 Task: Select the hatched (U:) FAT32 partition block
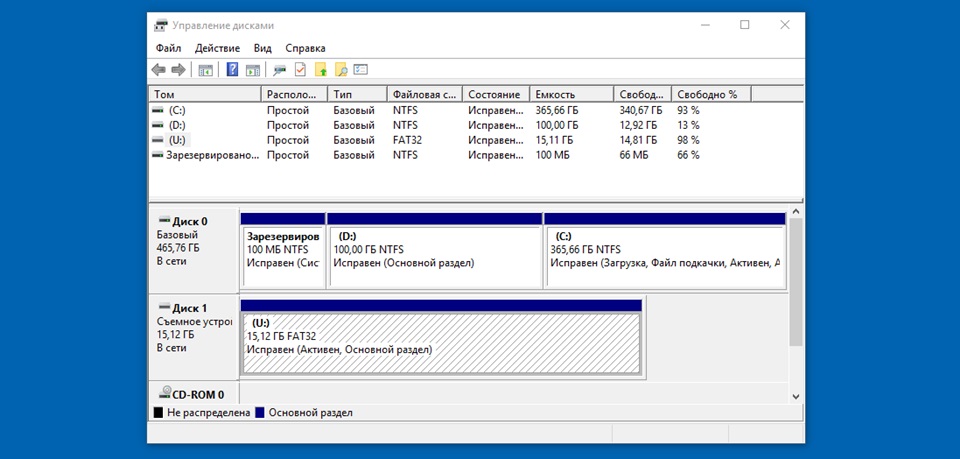440,343
